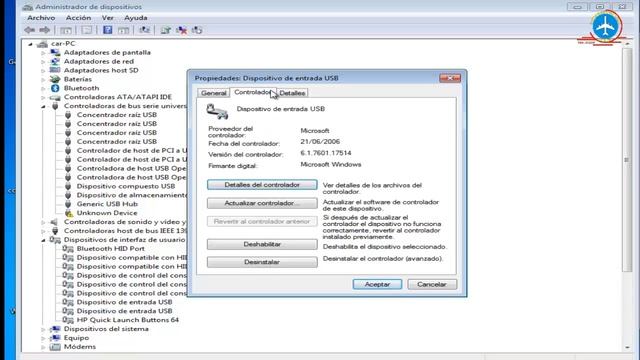The width and height of the screenshot is (640, 360).
Task: Click the car-PC computer icon
Action: [x=42, y=44]
